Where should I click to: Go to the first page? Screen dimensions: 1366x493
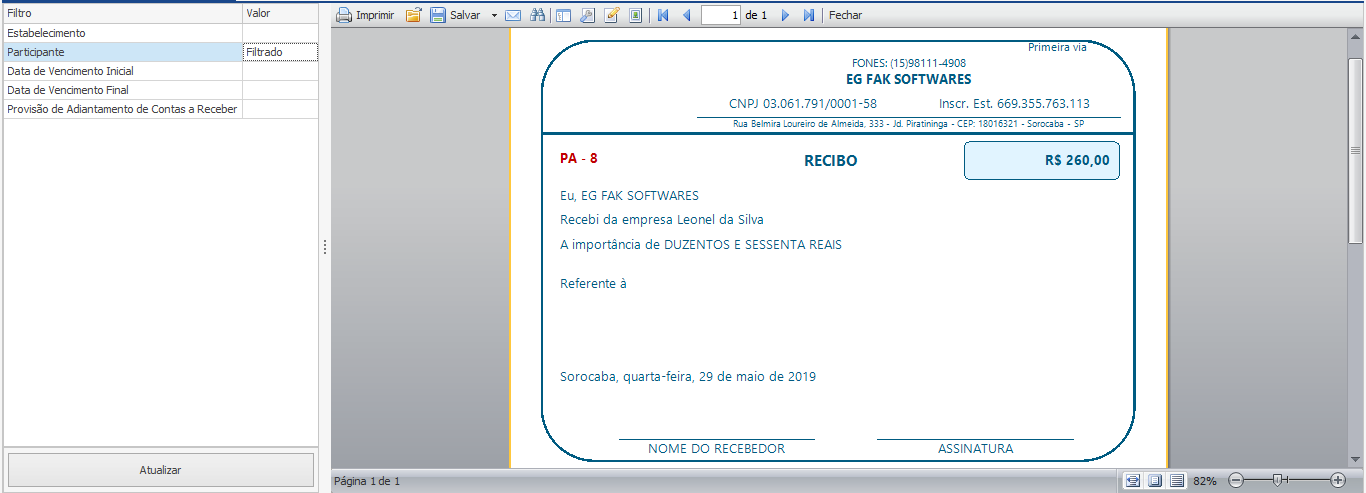pyautogui.click(x=661, y=15)
